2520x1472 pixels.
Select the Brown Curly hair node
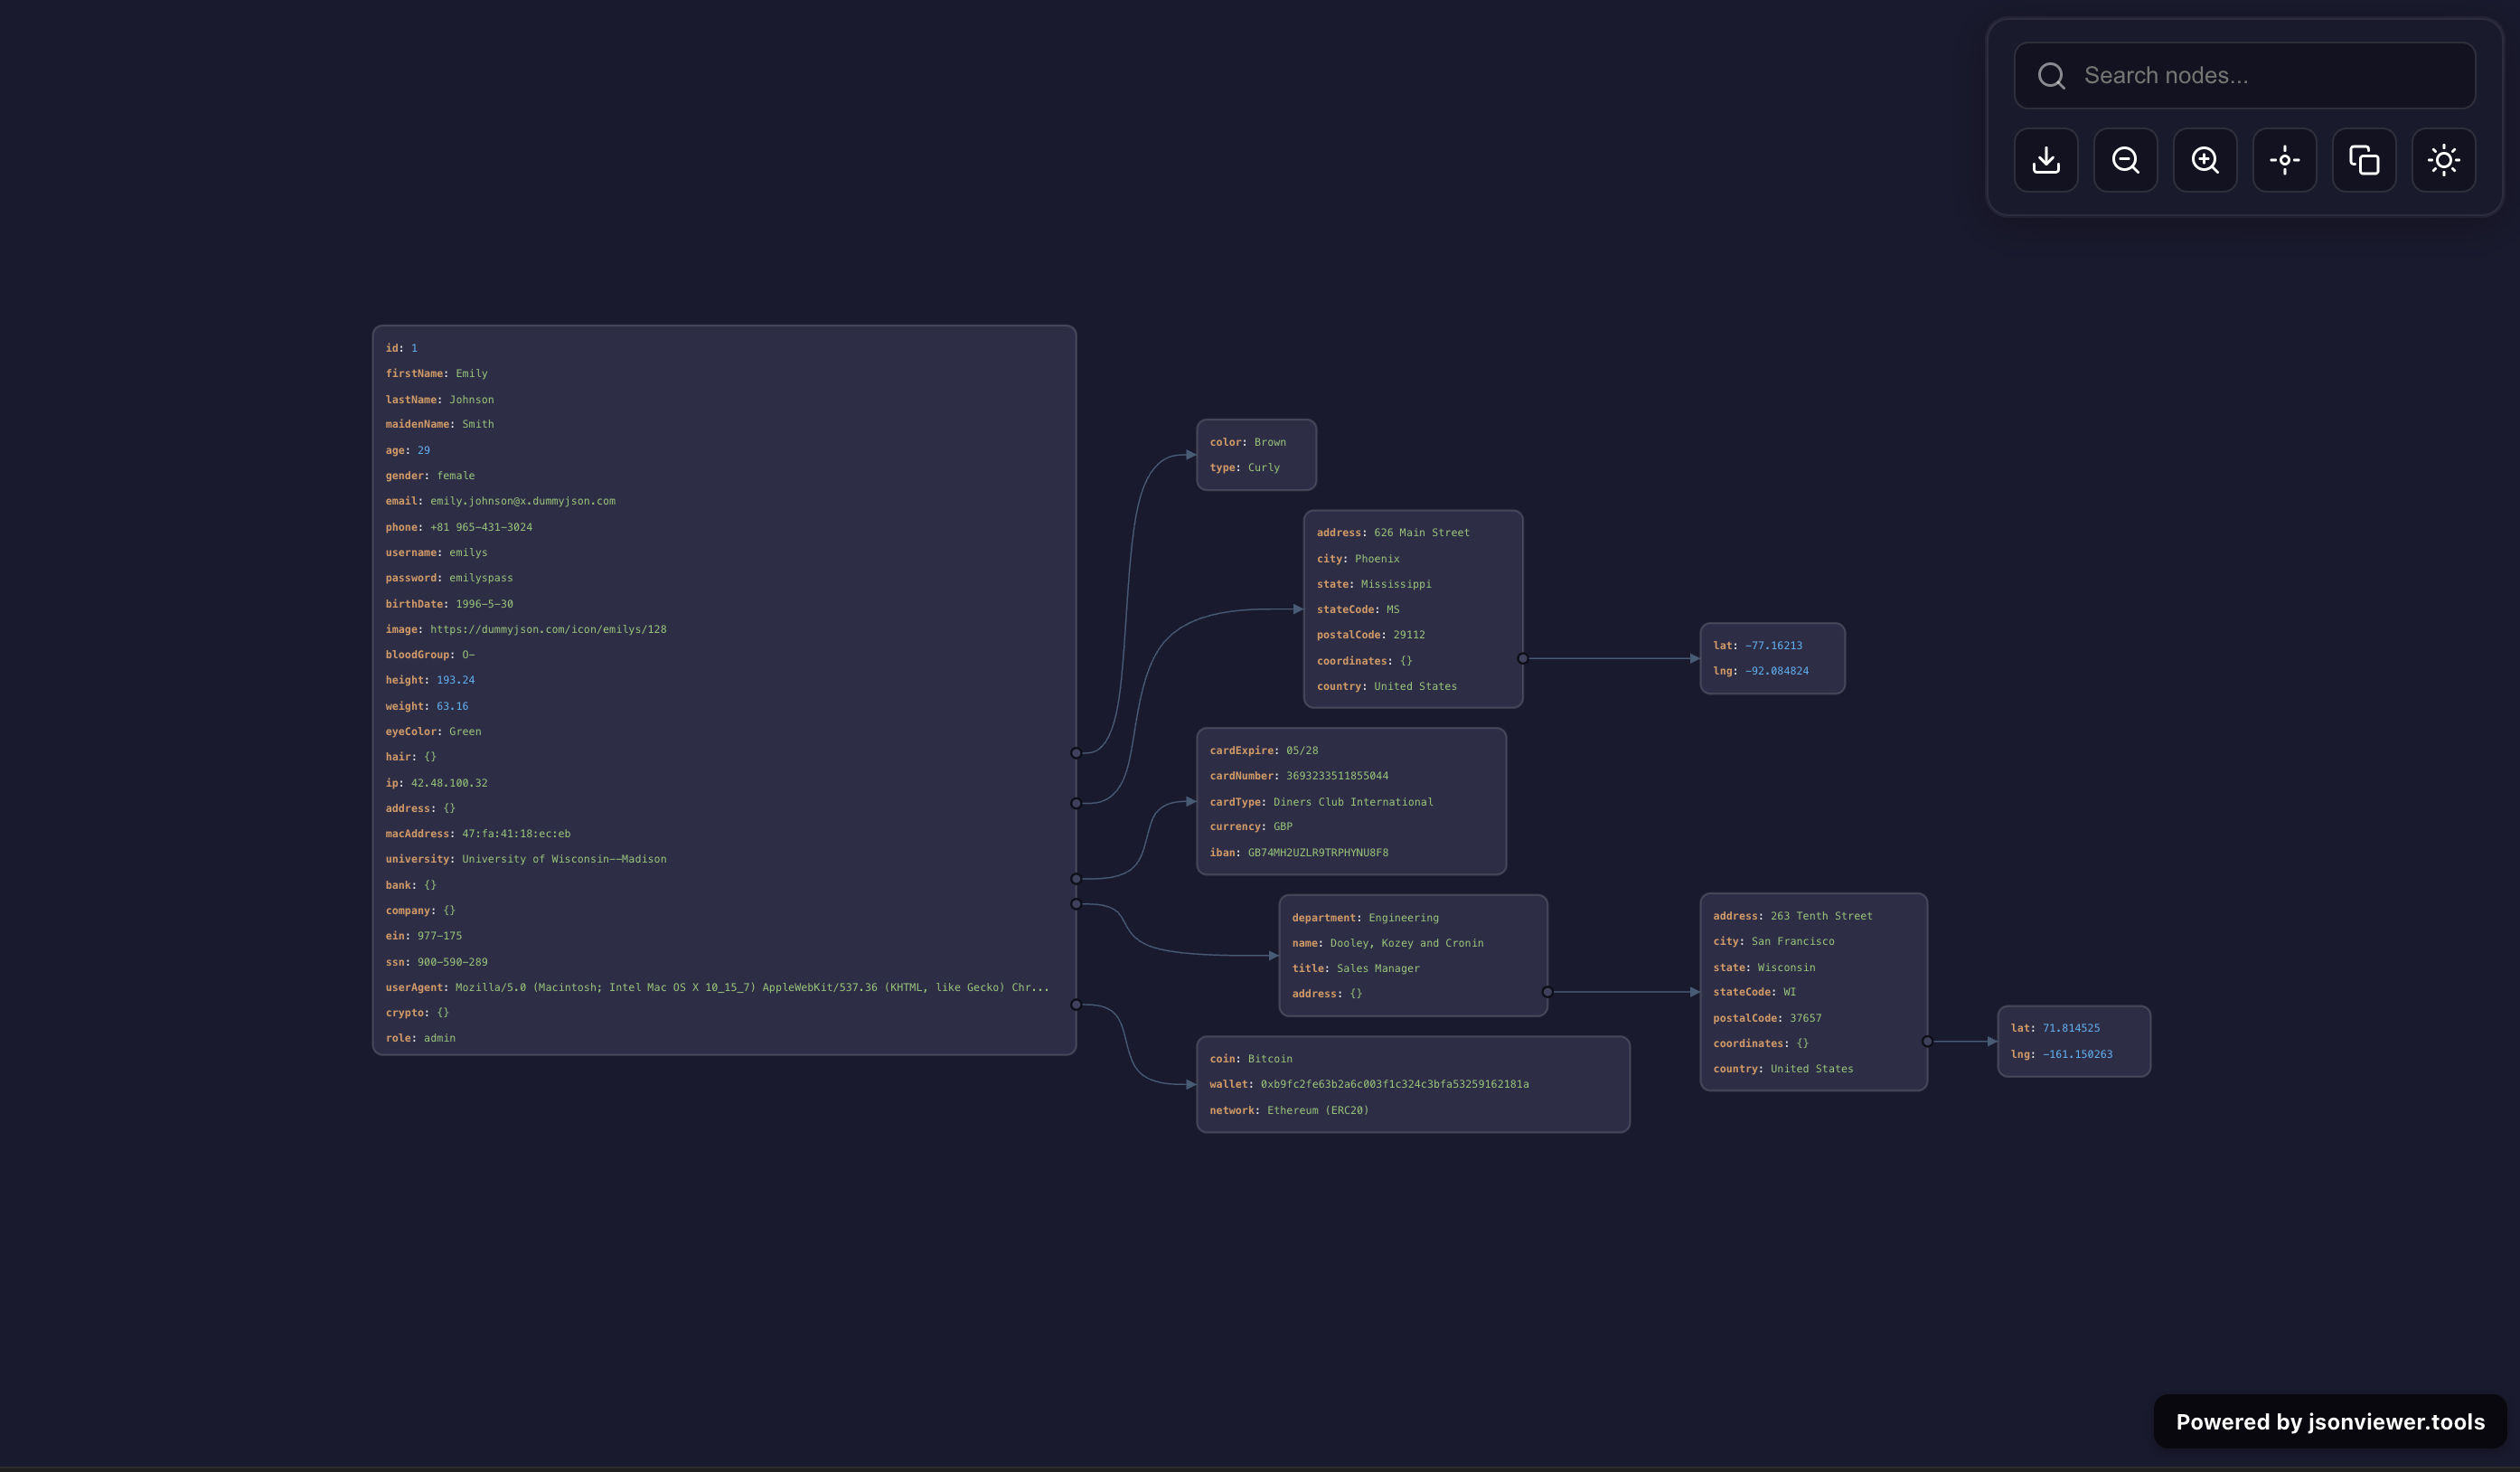coord(1256,455)
